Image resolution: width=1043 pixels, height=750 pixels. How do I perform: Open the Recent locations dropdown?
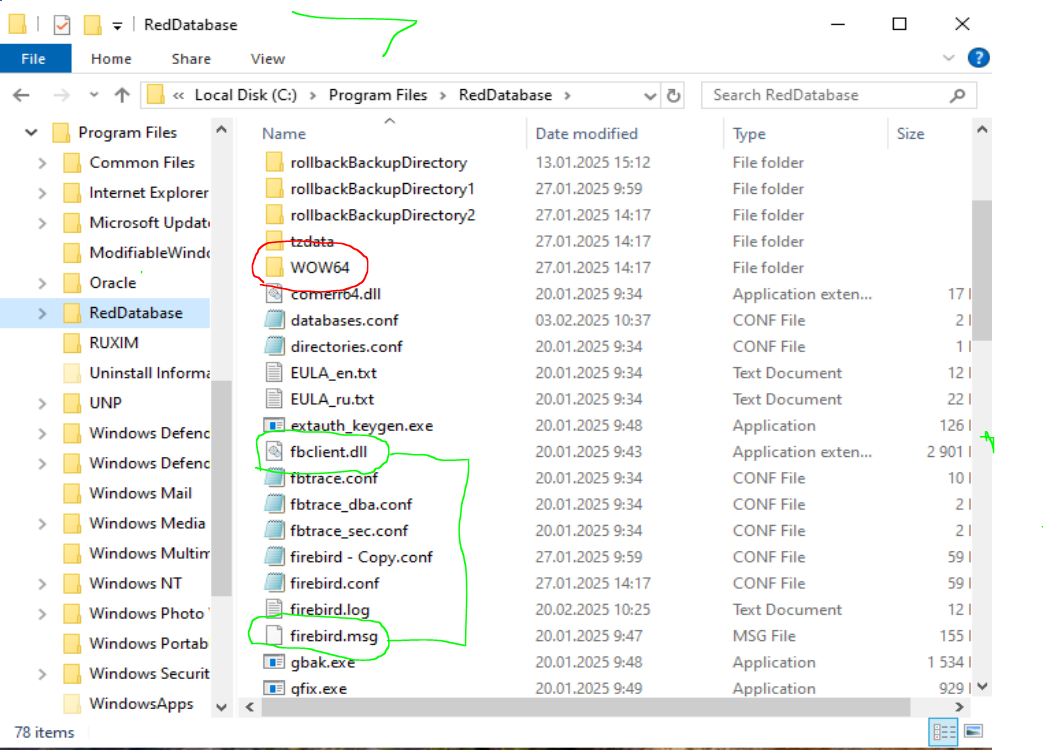pyautogui.click(x=94, y=95)
